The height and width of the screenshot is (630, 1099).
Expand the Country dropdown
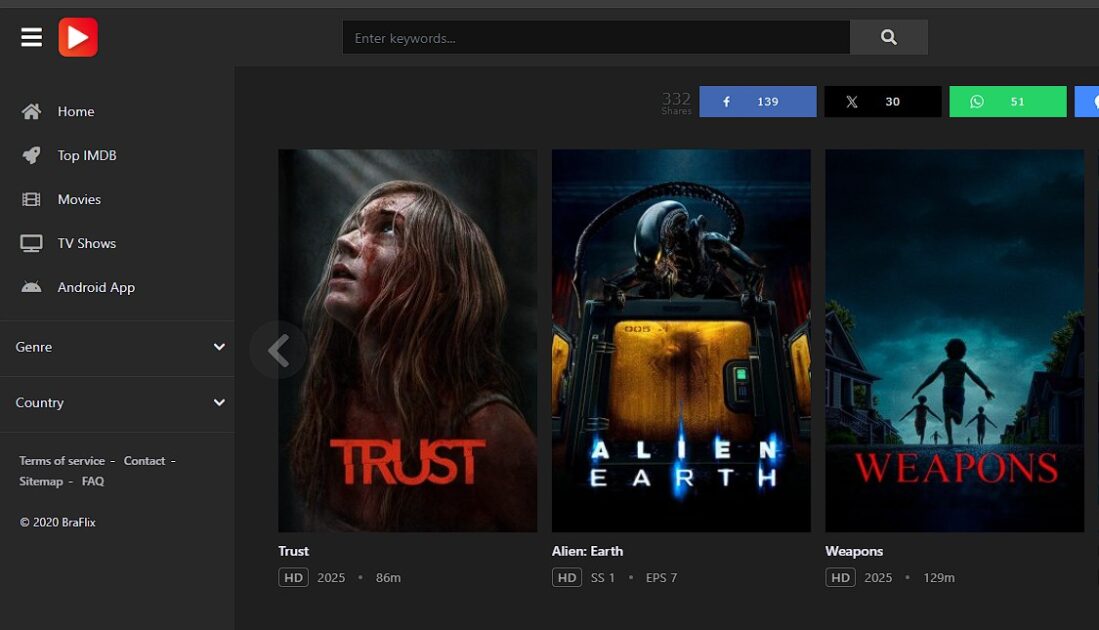117,403
